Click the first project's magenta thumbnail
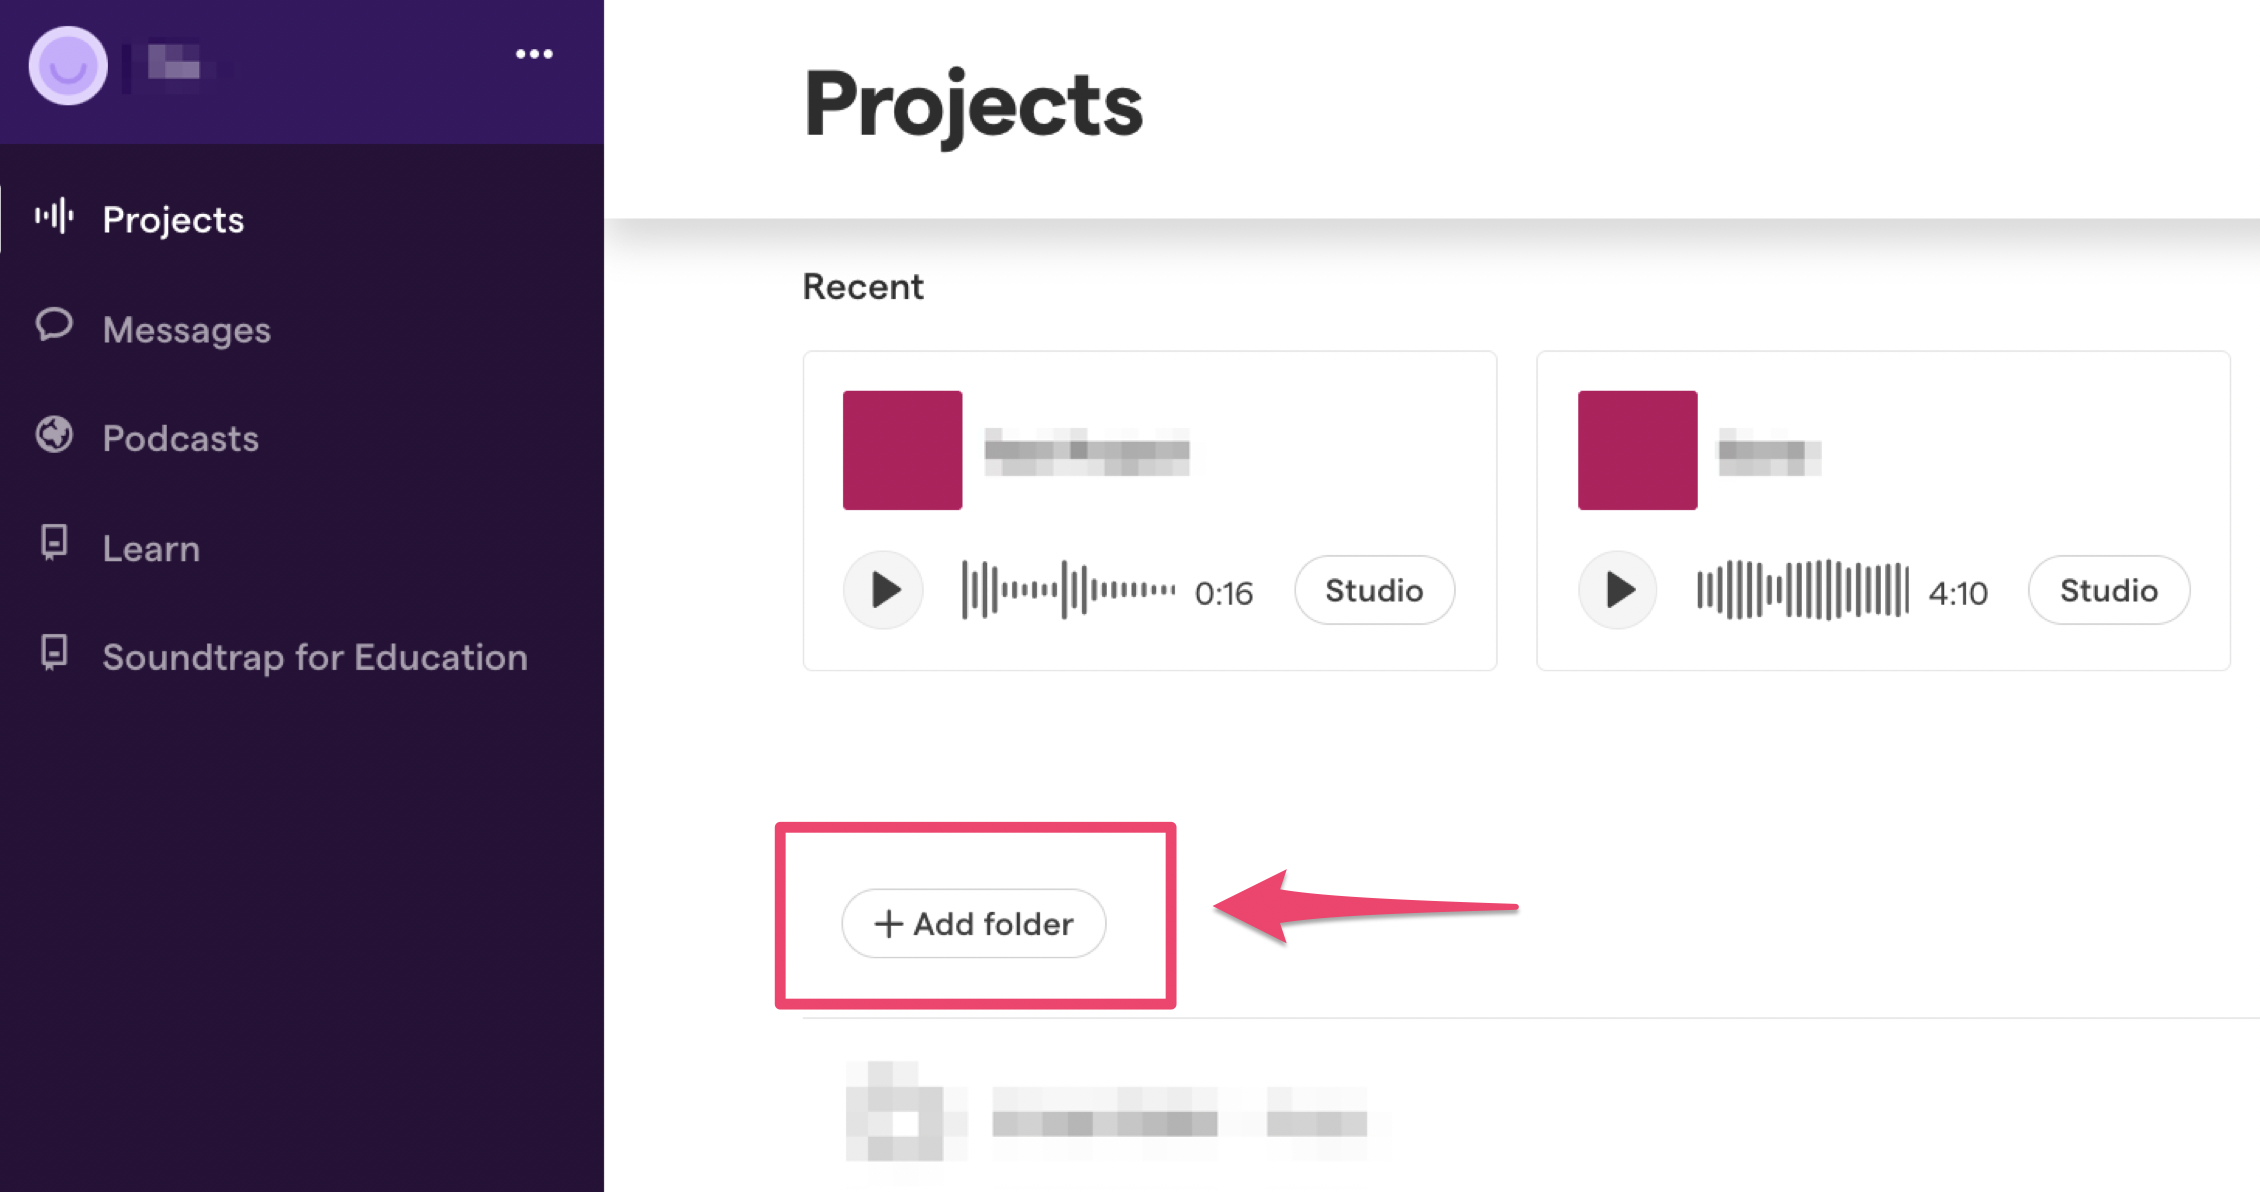Viewport: 2260px width, 1192px height. [902, 450]
